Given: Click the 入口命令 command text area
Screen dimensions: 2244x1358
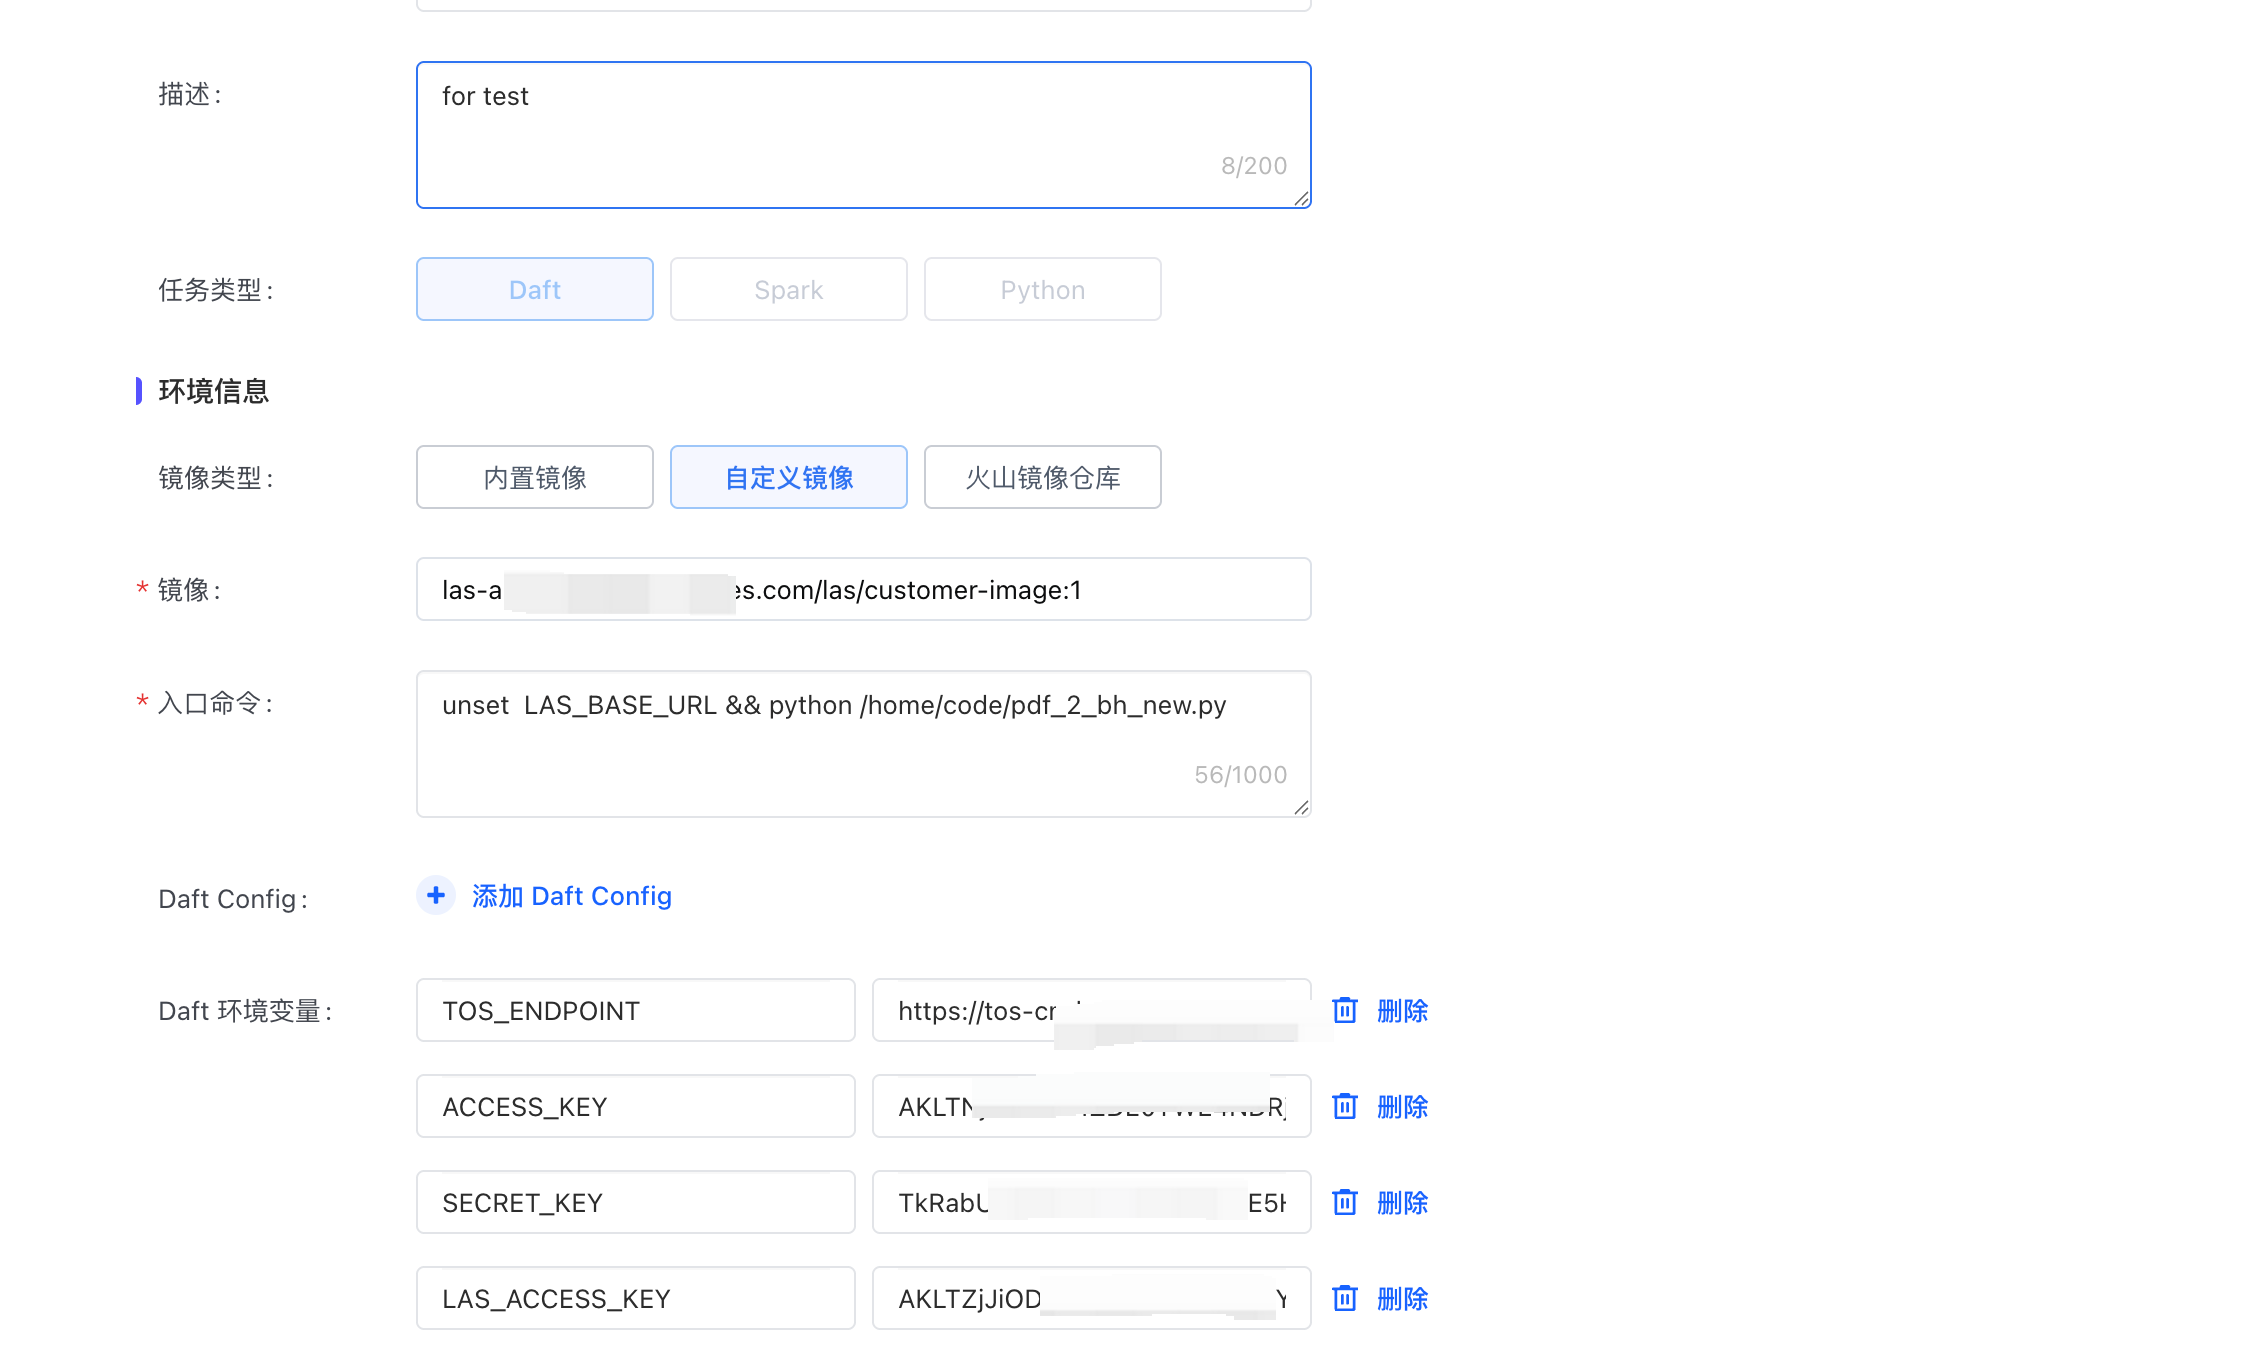Looking at the screenshot, I should [x=862, y=745].
